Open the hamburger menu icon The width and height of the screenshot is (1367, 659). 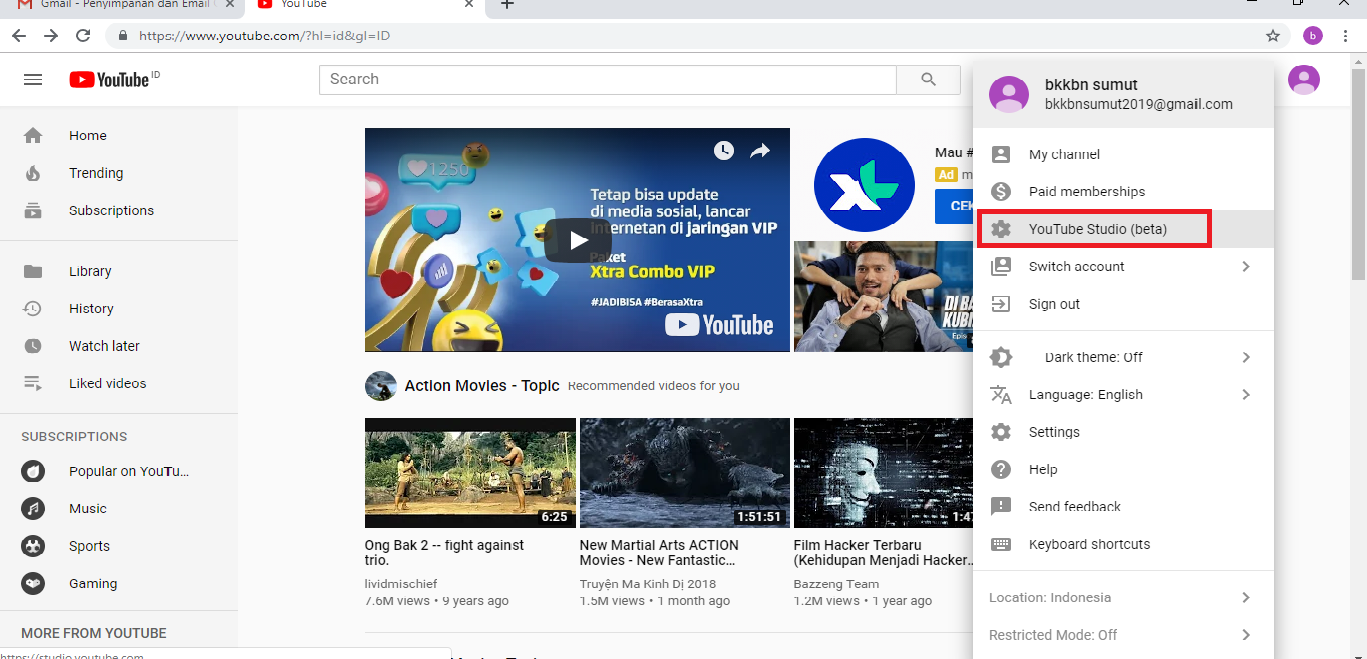pos(33,79)
